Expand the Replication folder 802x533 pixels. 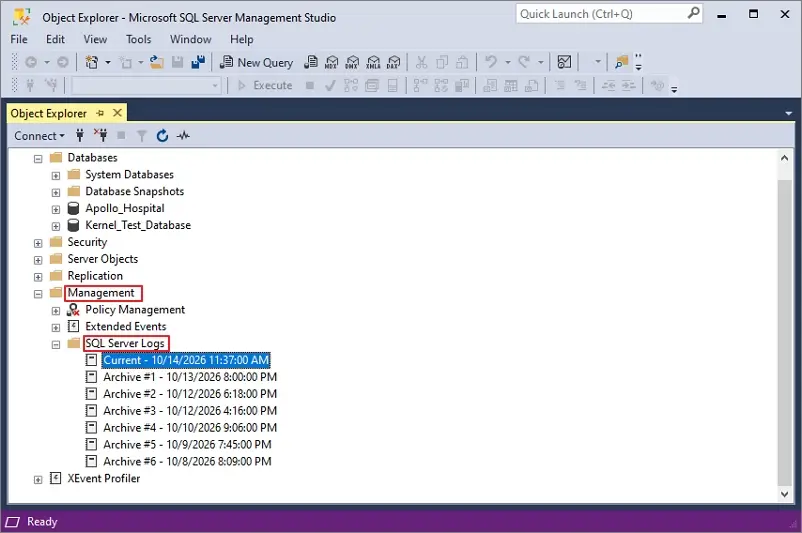tap(38, 277)
